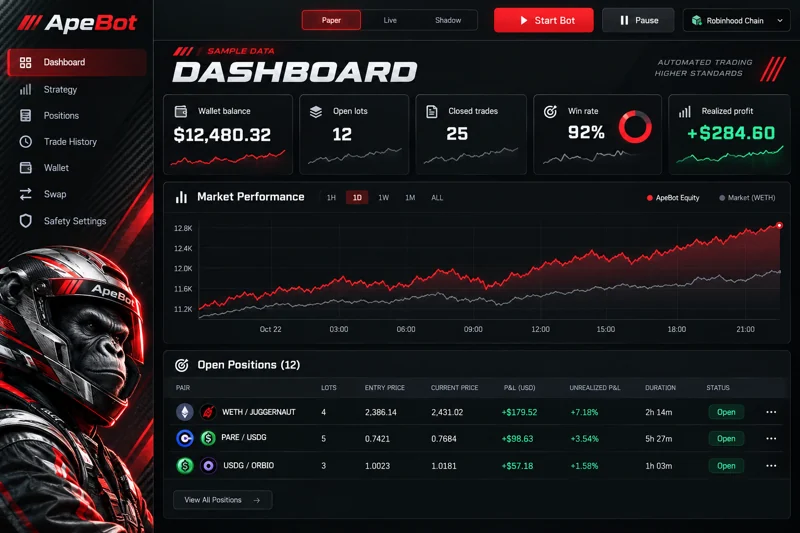Open Trade History from sidebar
Viewport: 800px width, 533px height.
click(70, 141)
